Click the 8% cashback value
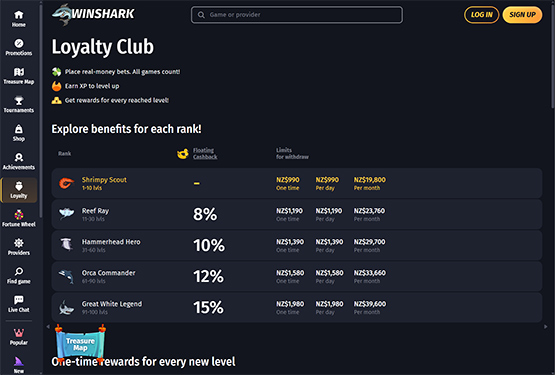This screenshot has width=555, height=375. click(205, 214)
